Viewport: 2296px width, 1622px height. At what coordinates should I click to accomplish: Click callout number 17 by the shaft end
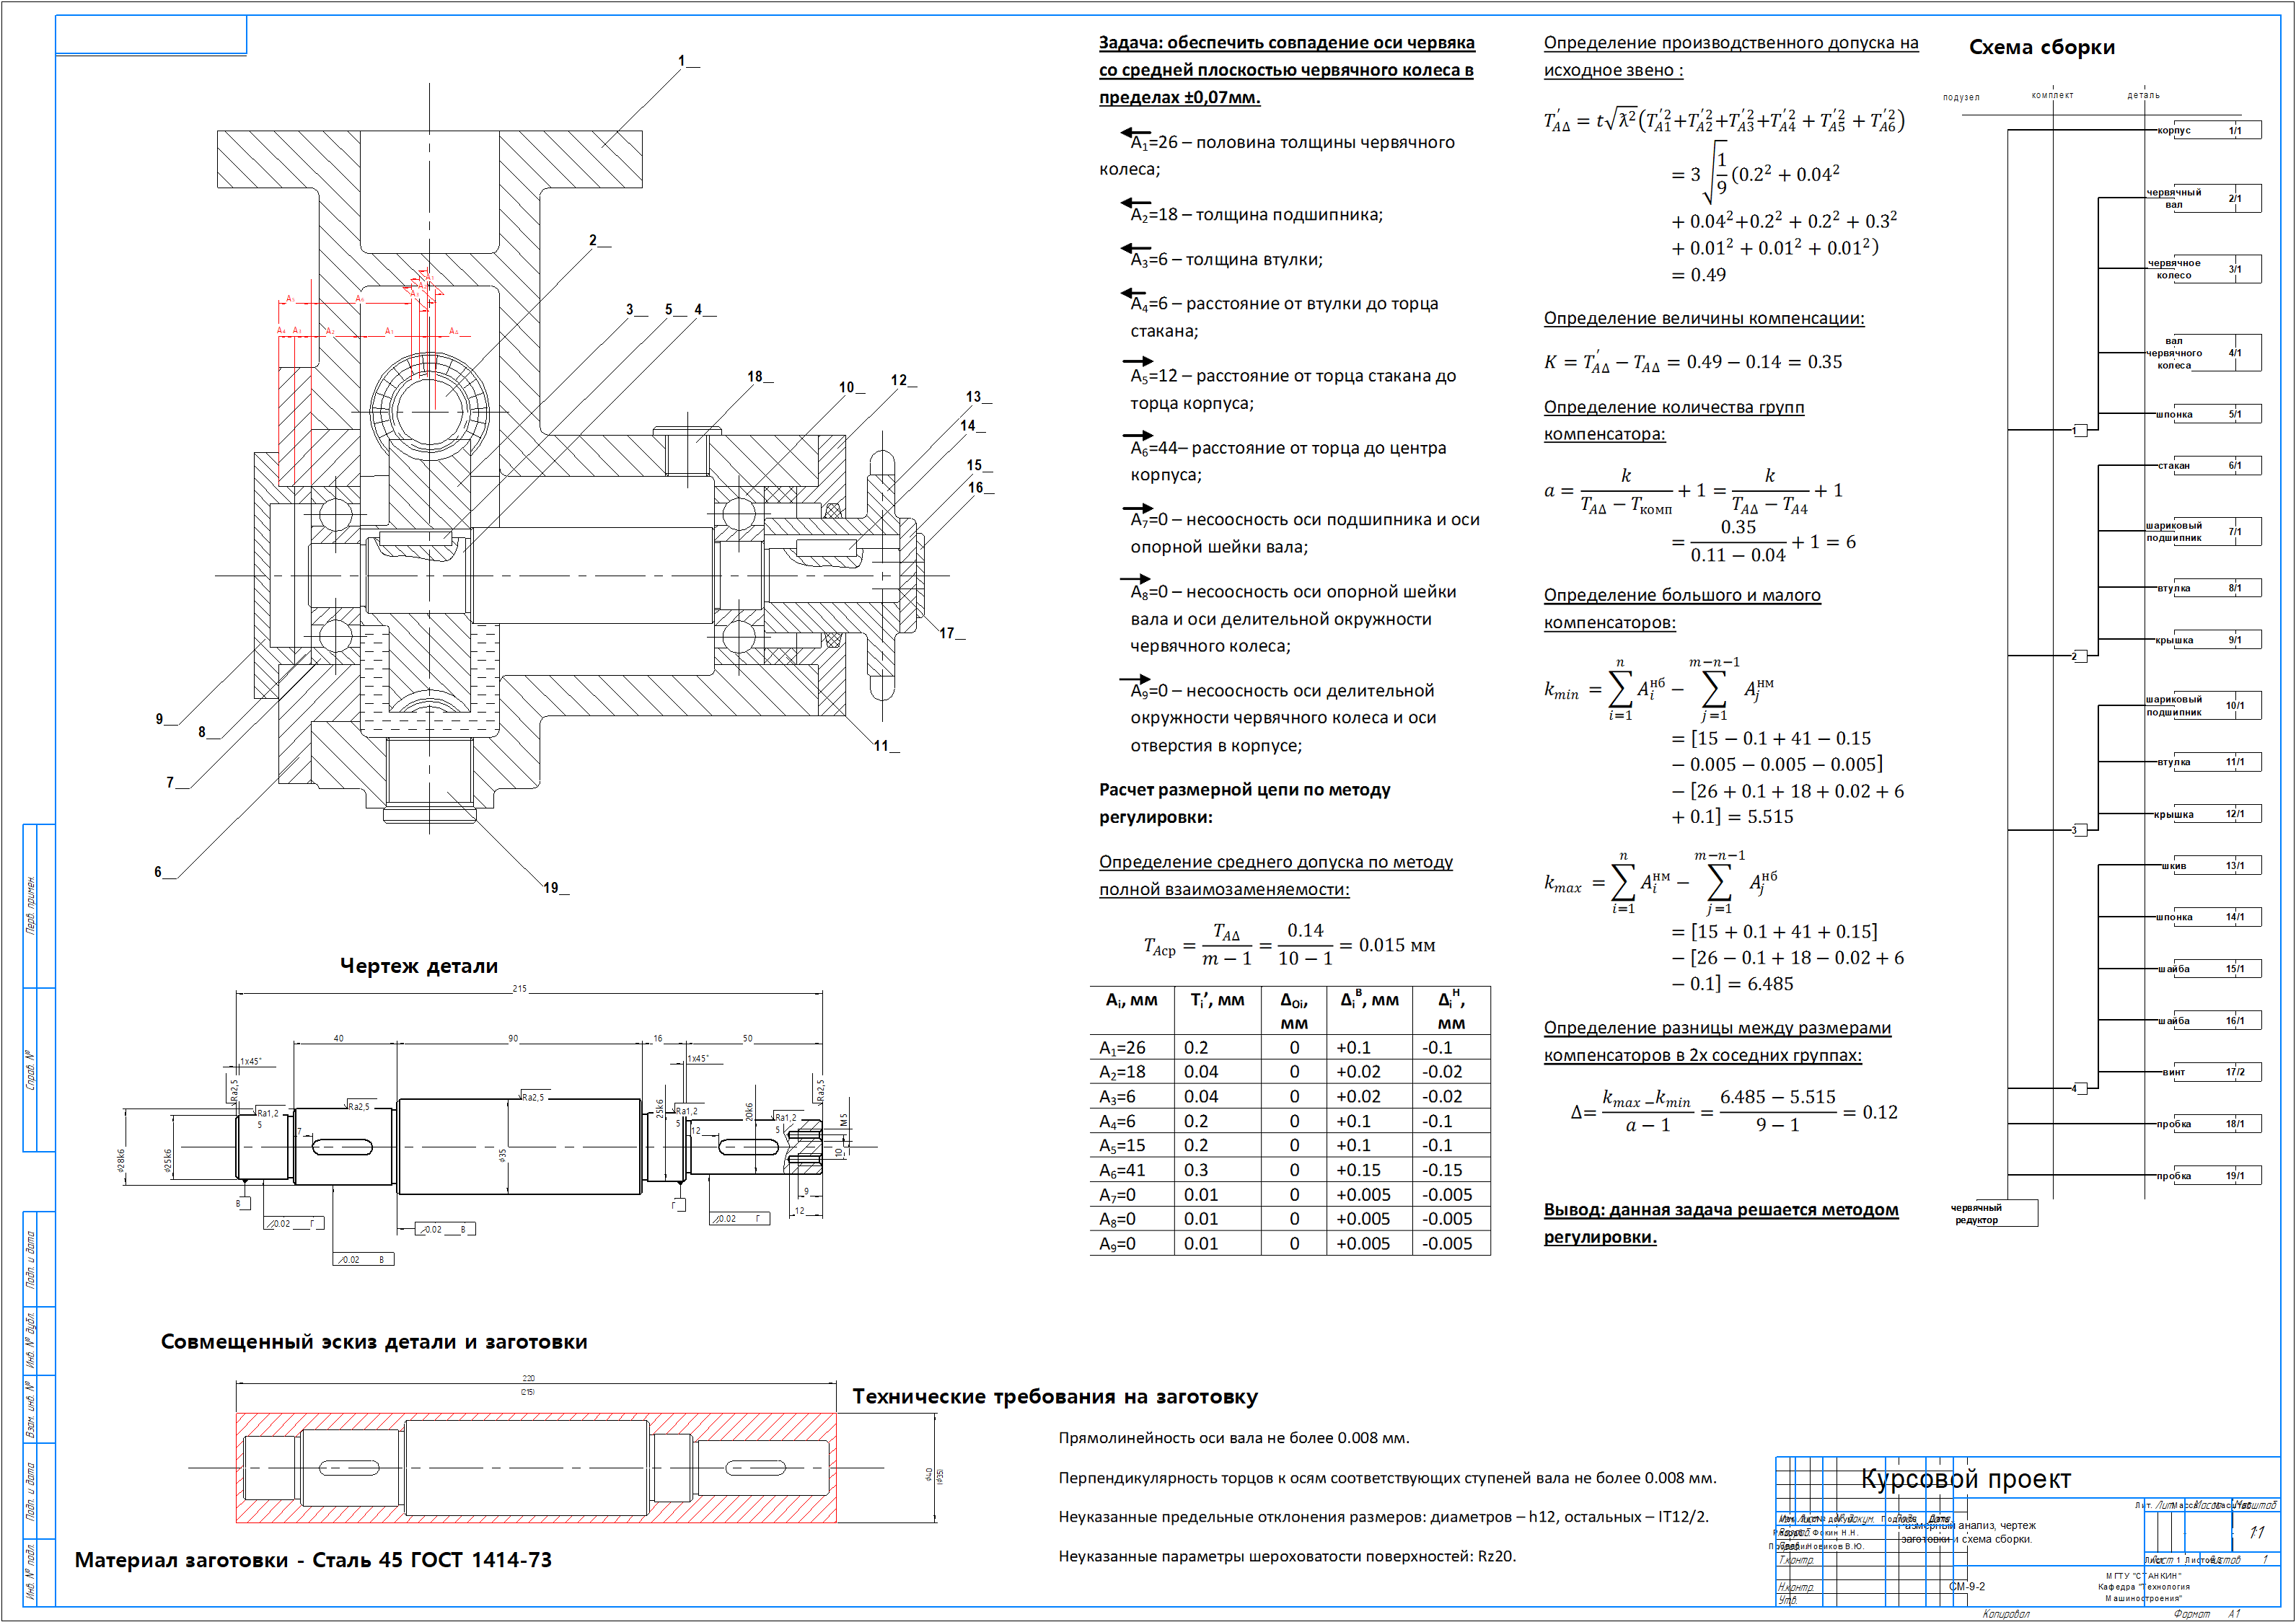[x=946, y=632]
